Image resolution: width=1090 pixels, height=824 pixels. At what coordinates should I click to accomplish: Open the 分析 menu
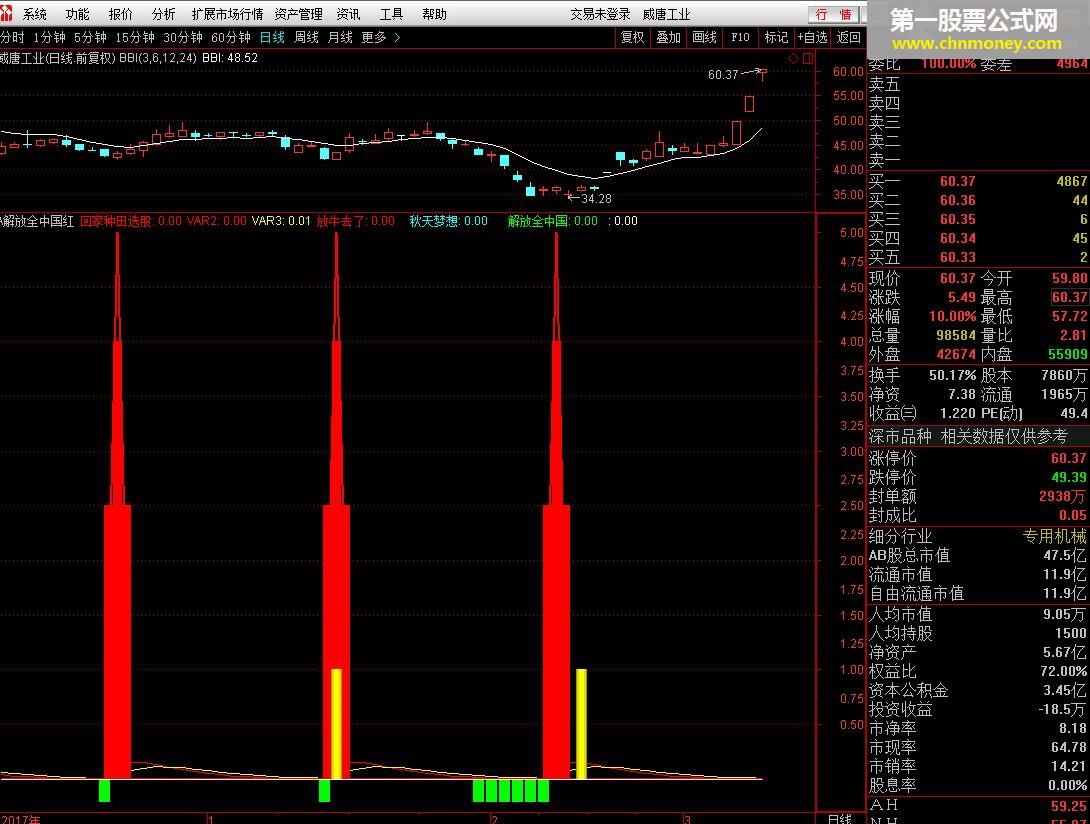tap(163, 14)
